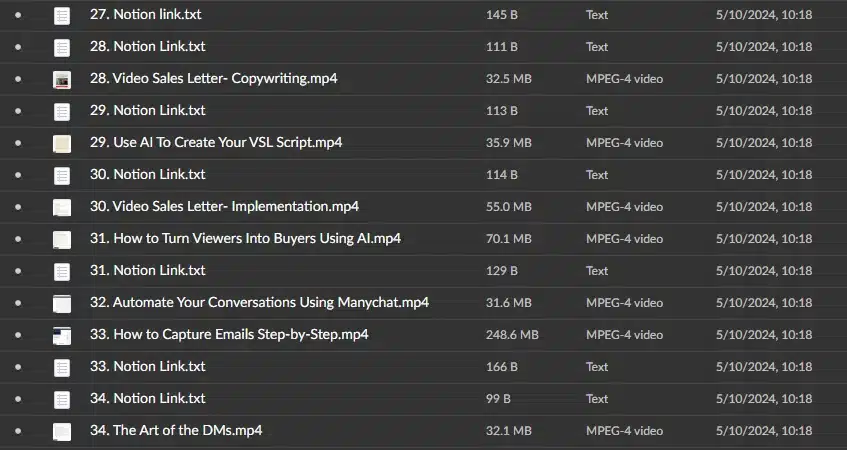Click the date of 29. Use AI To Create Your VSL Script
Viewport: 847px width, 450px height.
coord(764,143)
